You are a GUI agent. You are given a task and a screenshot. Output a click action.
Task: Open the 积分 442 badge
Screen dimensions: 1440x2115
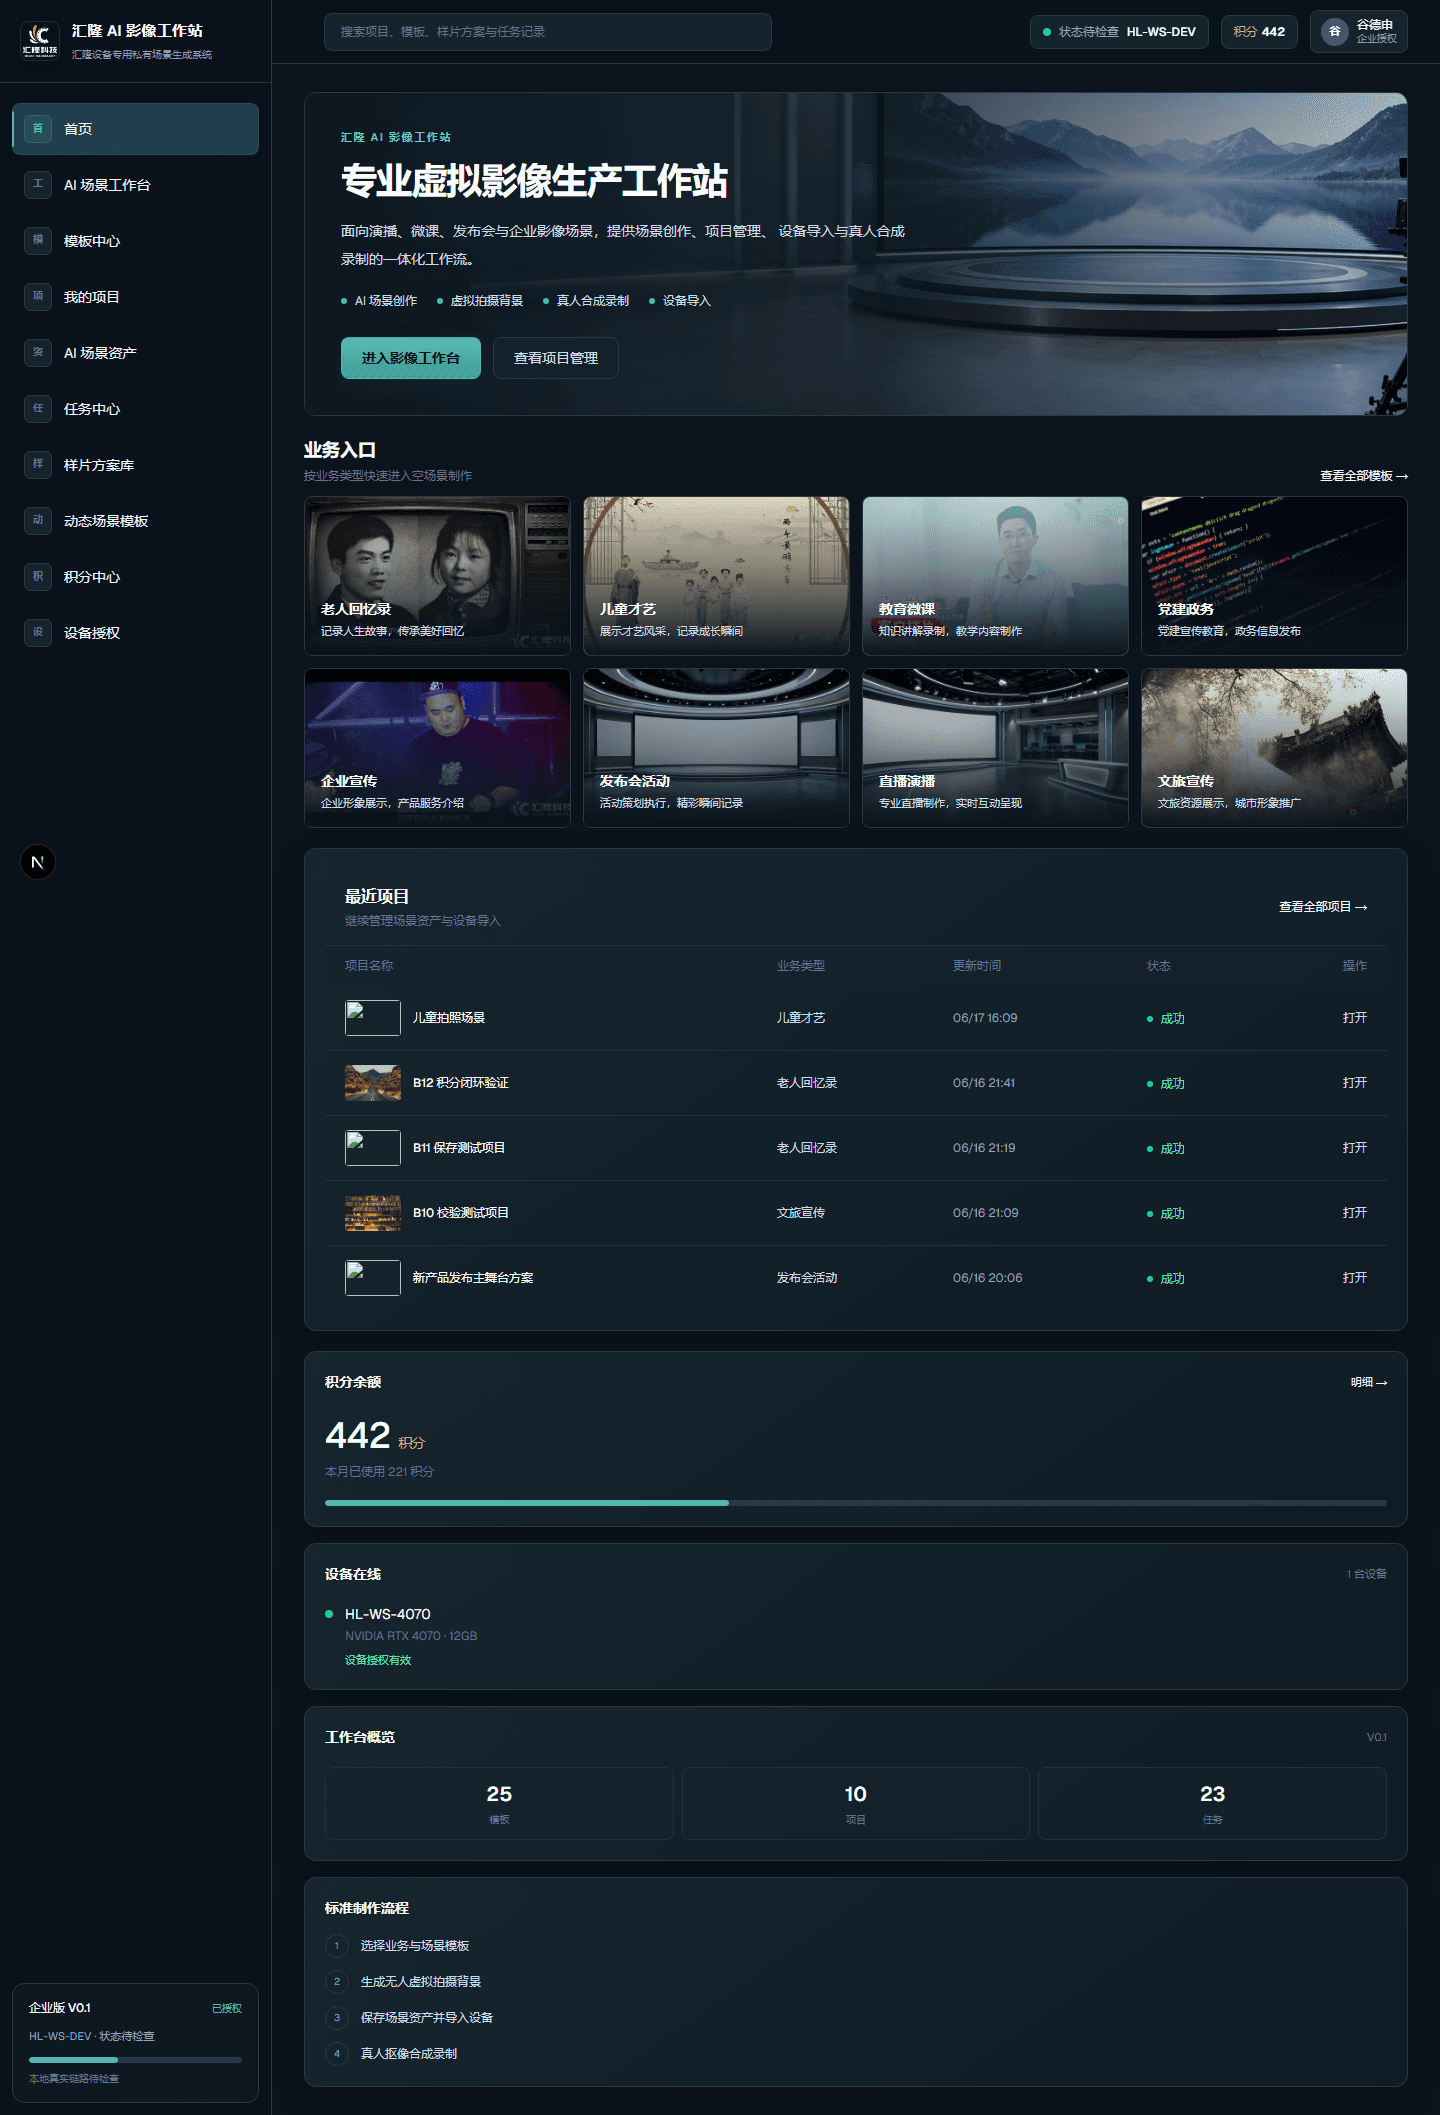(1259, 32)
